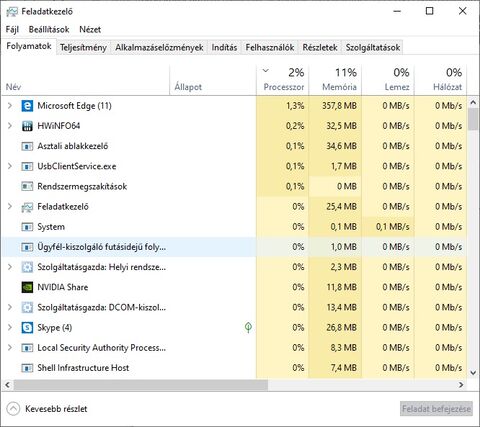
Task: Sort by the Név column header
Action: click(86, 80)
